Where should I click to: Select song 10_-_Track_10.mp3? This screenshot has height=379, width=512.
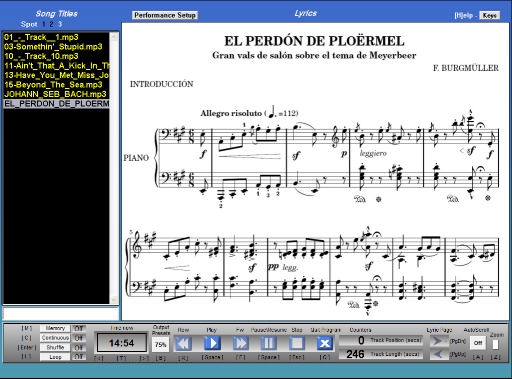pyautogui.click(x=56, y=56)
